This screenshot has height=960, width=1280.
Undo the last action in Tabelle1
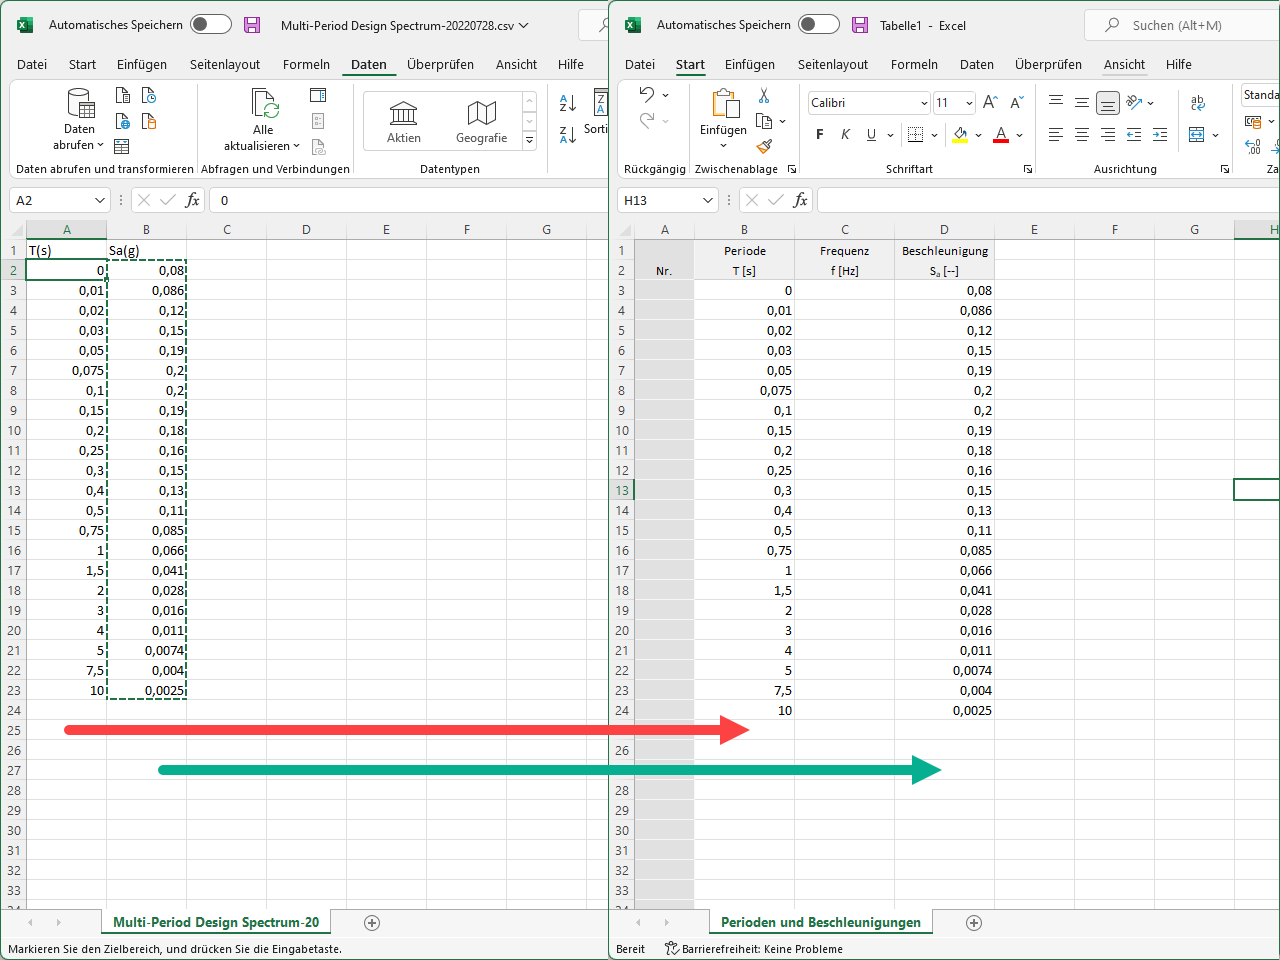(646, 94)
